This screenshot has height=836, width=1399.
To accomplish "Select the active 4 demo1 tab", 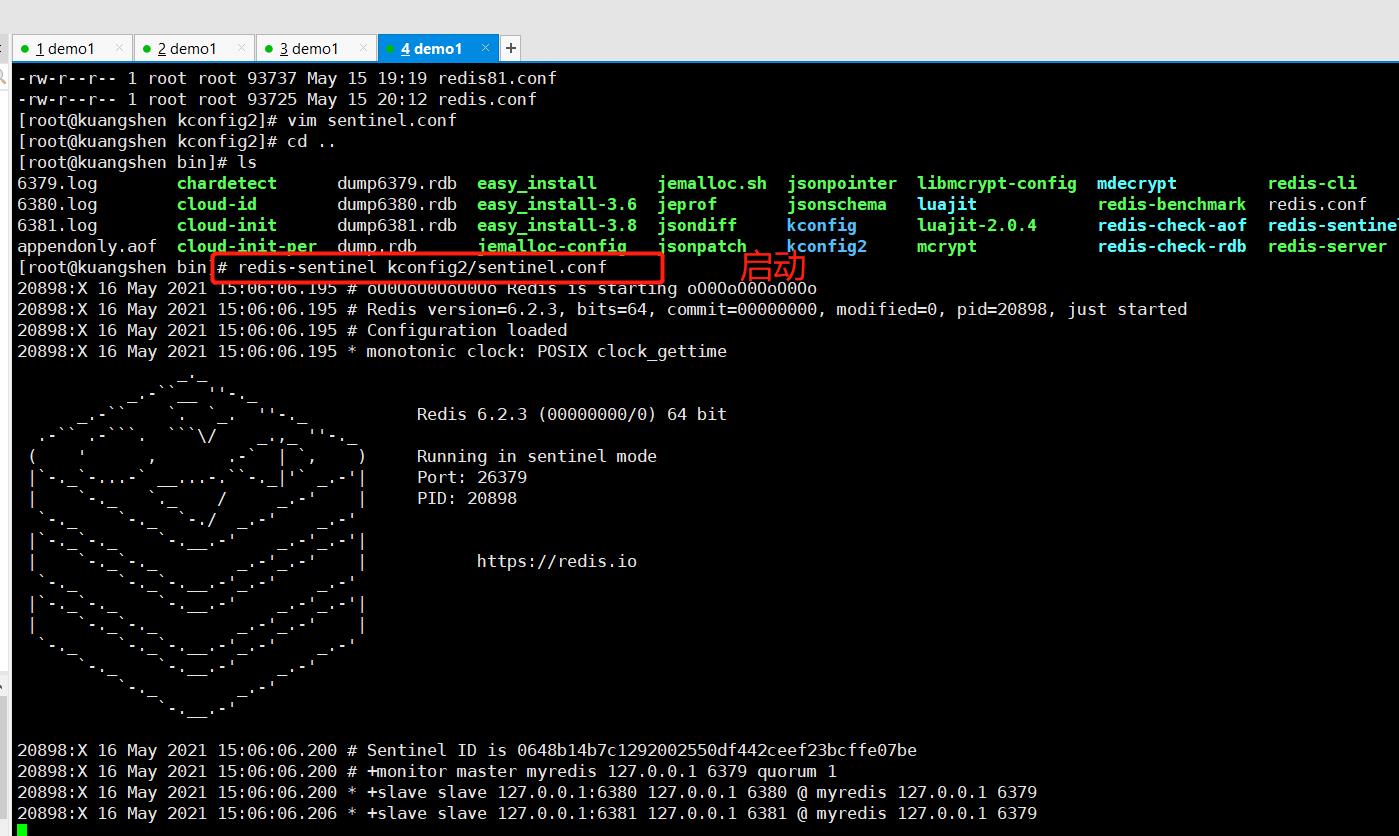I will point(437,48).
